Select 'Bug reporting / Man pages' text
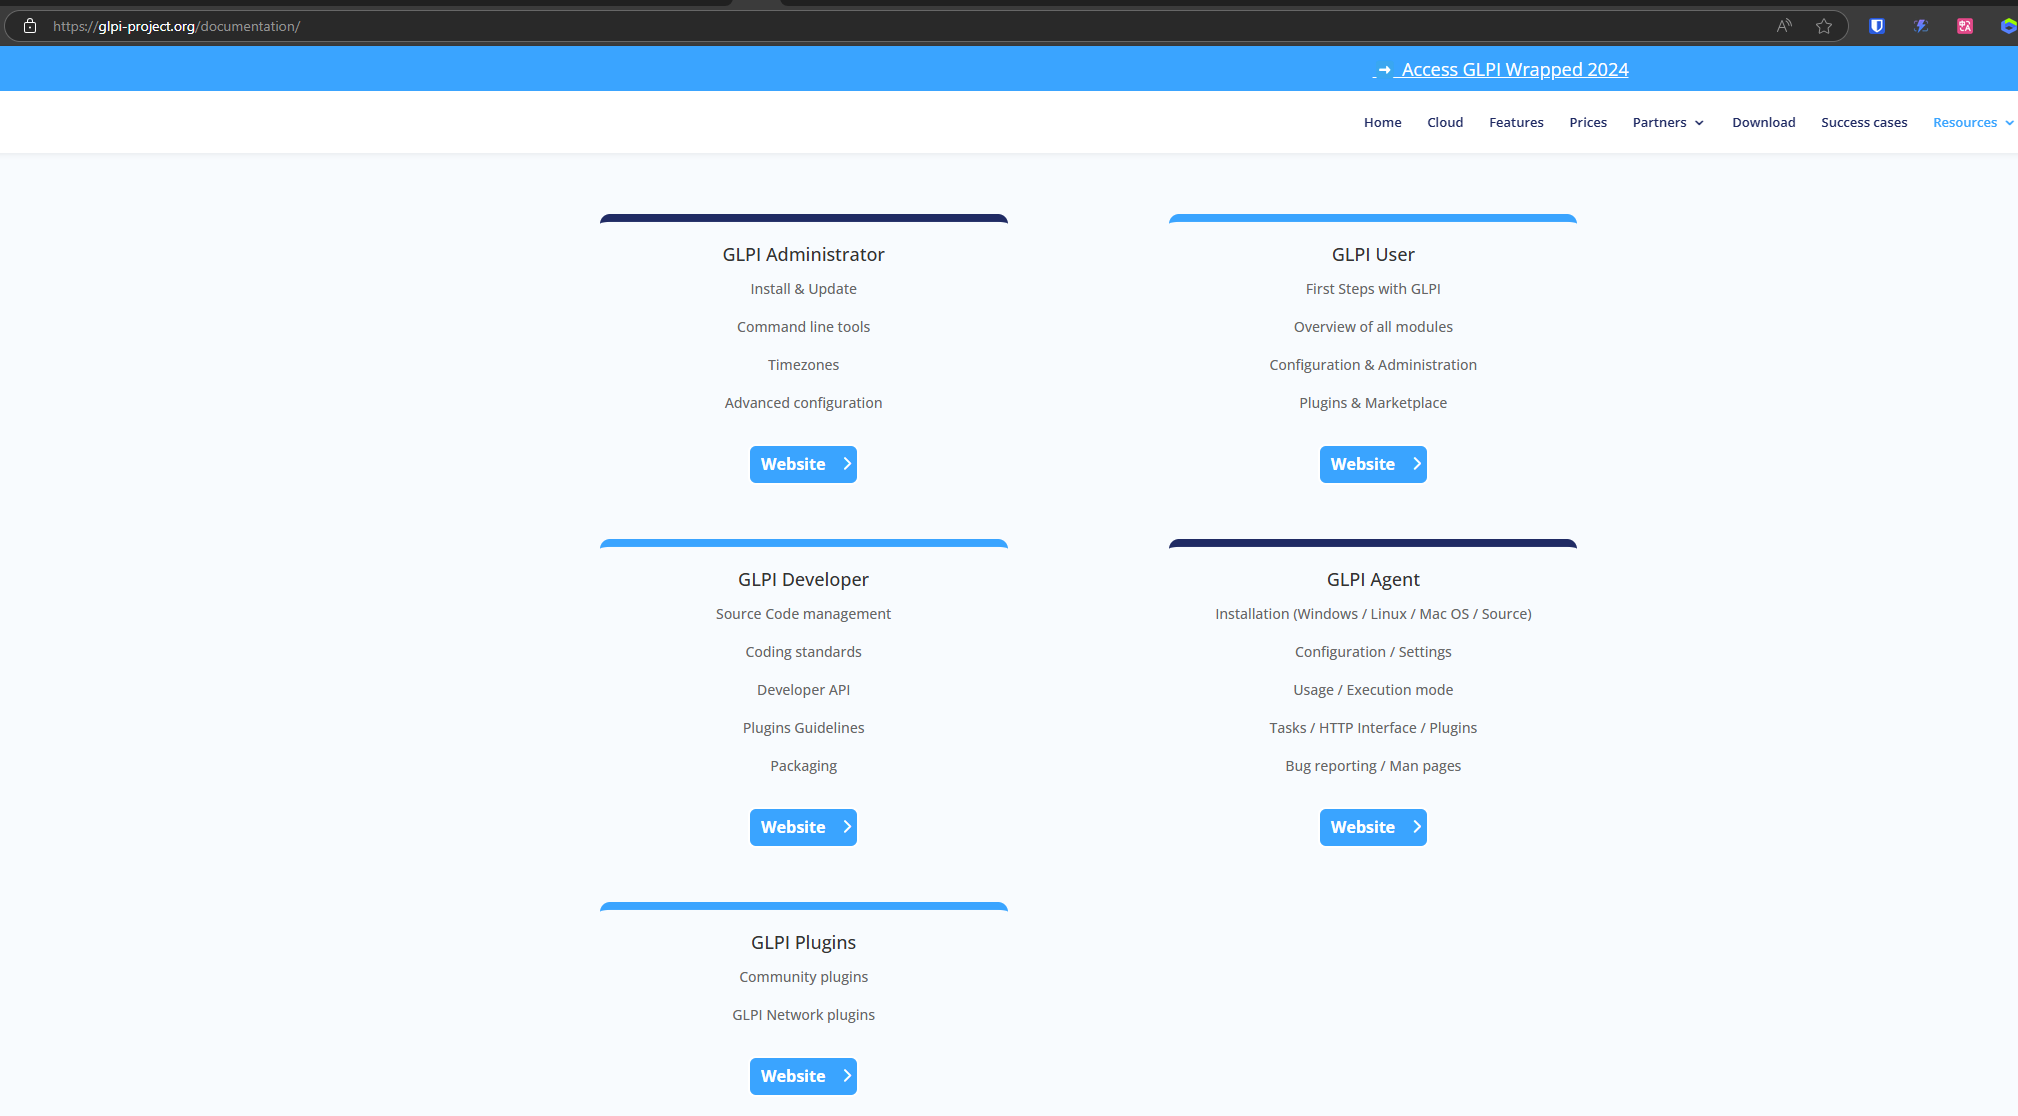This screenshot has height=1116, width=2018. click(x=1373, y=766)
